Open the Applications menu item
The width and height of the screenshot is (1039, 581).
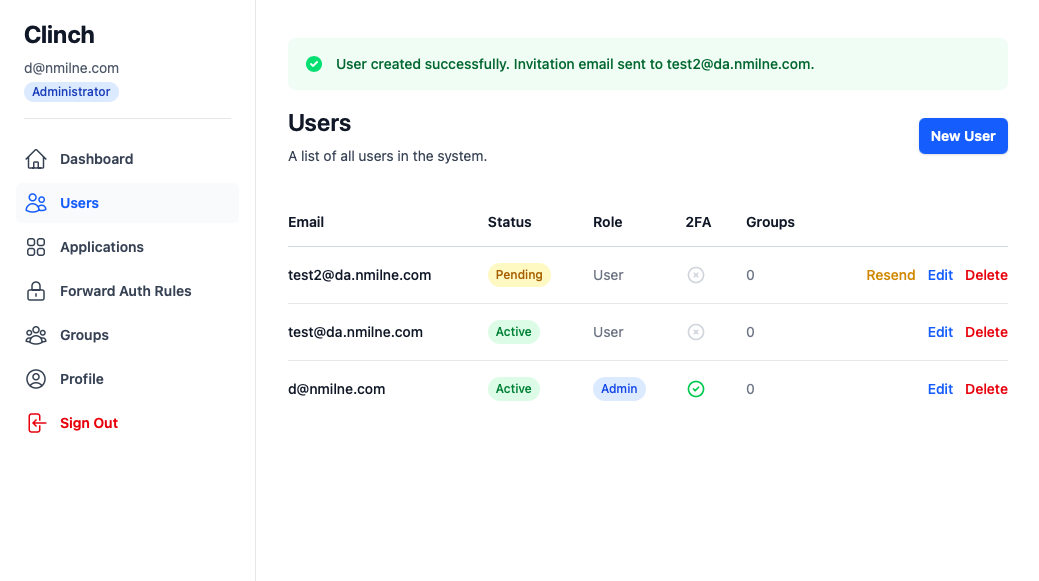(102, 247)
